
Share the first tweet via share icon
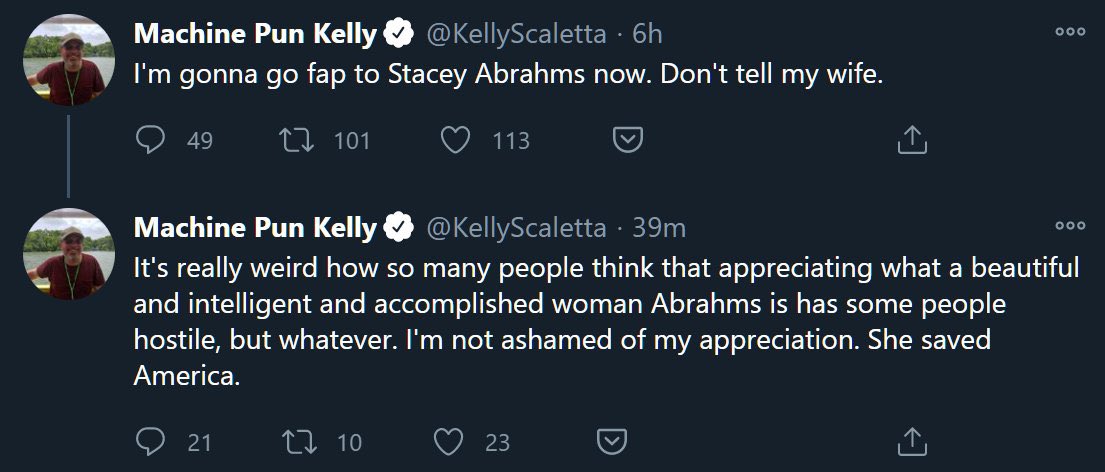pyautogui.click(x=911, y=142)
